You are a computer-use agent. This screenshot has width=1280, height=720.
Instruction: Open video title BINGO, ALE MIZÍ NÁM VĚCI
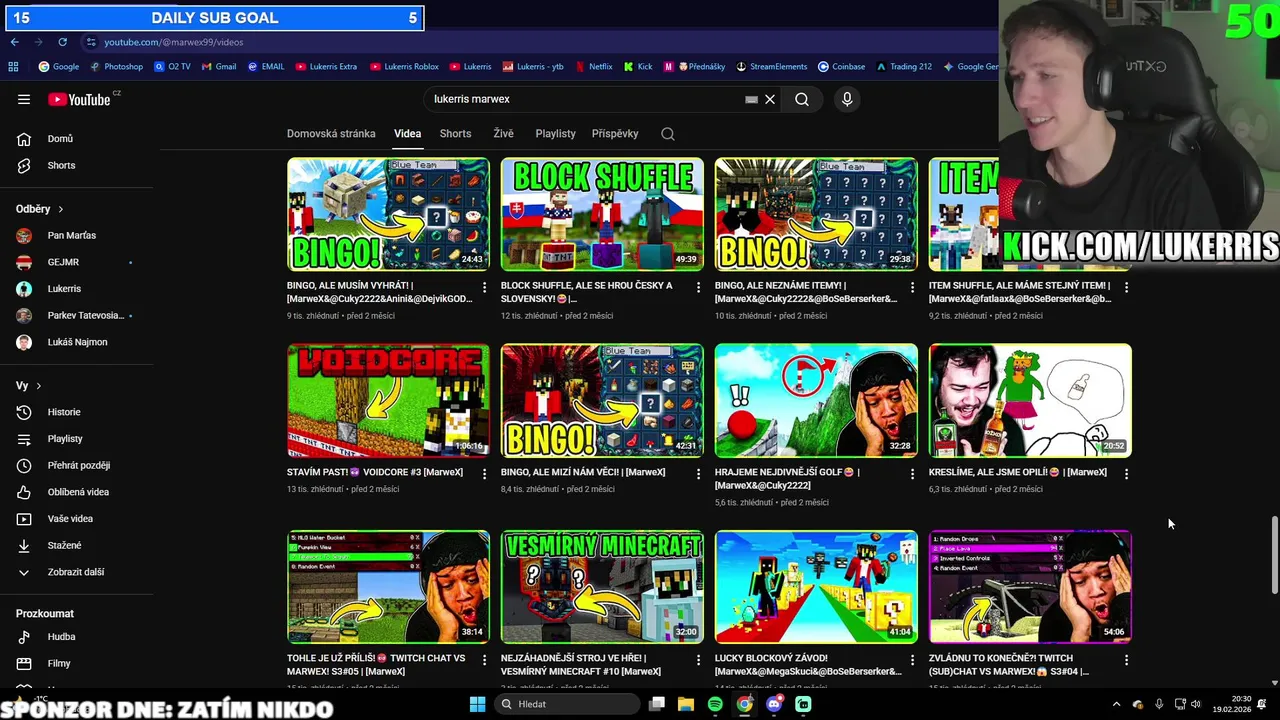583,472
